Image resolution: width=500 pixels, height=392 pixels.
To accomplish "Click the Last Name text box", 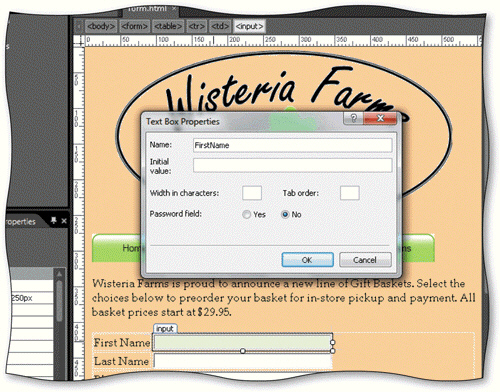I will pos(243,361).
